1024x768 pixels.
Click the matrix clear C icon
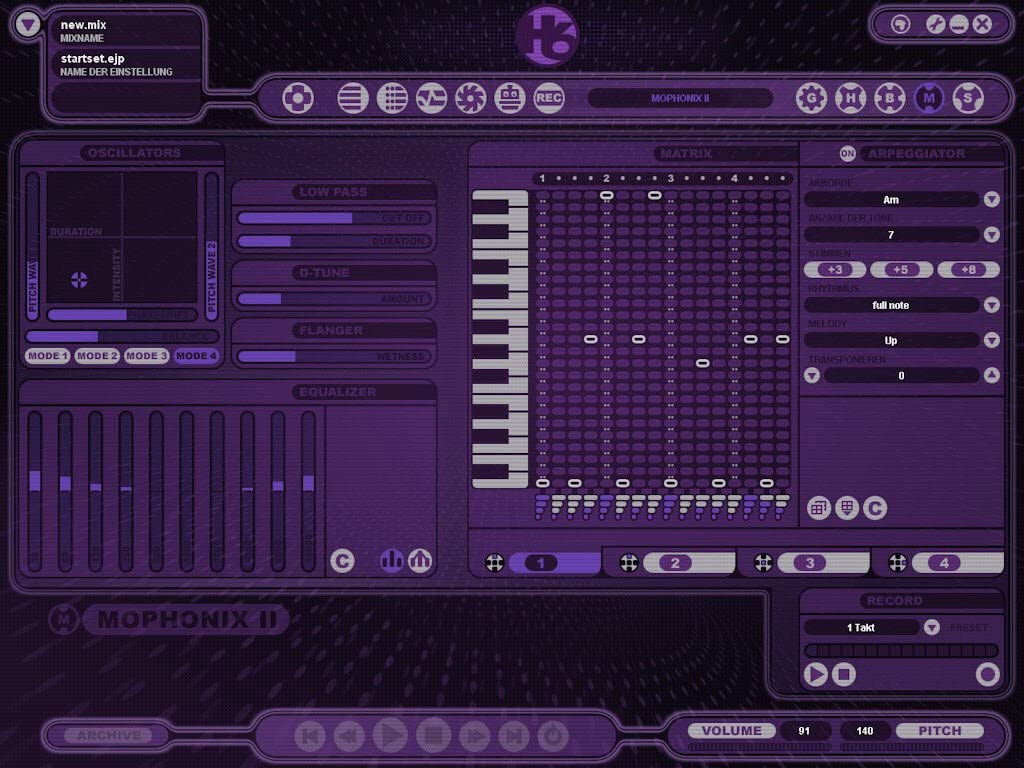(875, 509)
